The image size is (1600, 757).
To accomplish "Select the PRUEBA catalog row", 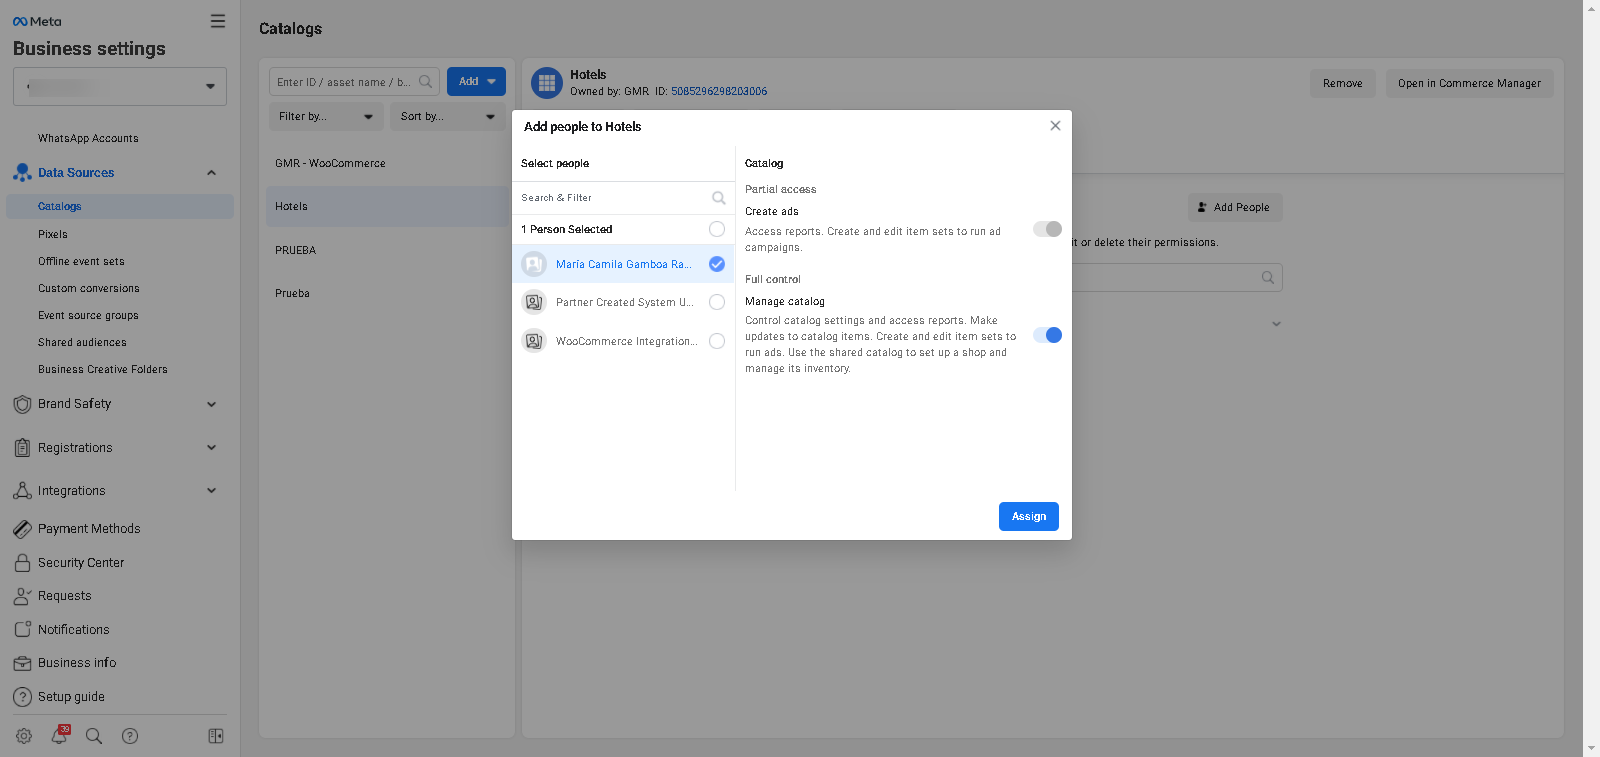I will [387, 250].
